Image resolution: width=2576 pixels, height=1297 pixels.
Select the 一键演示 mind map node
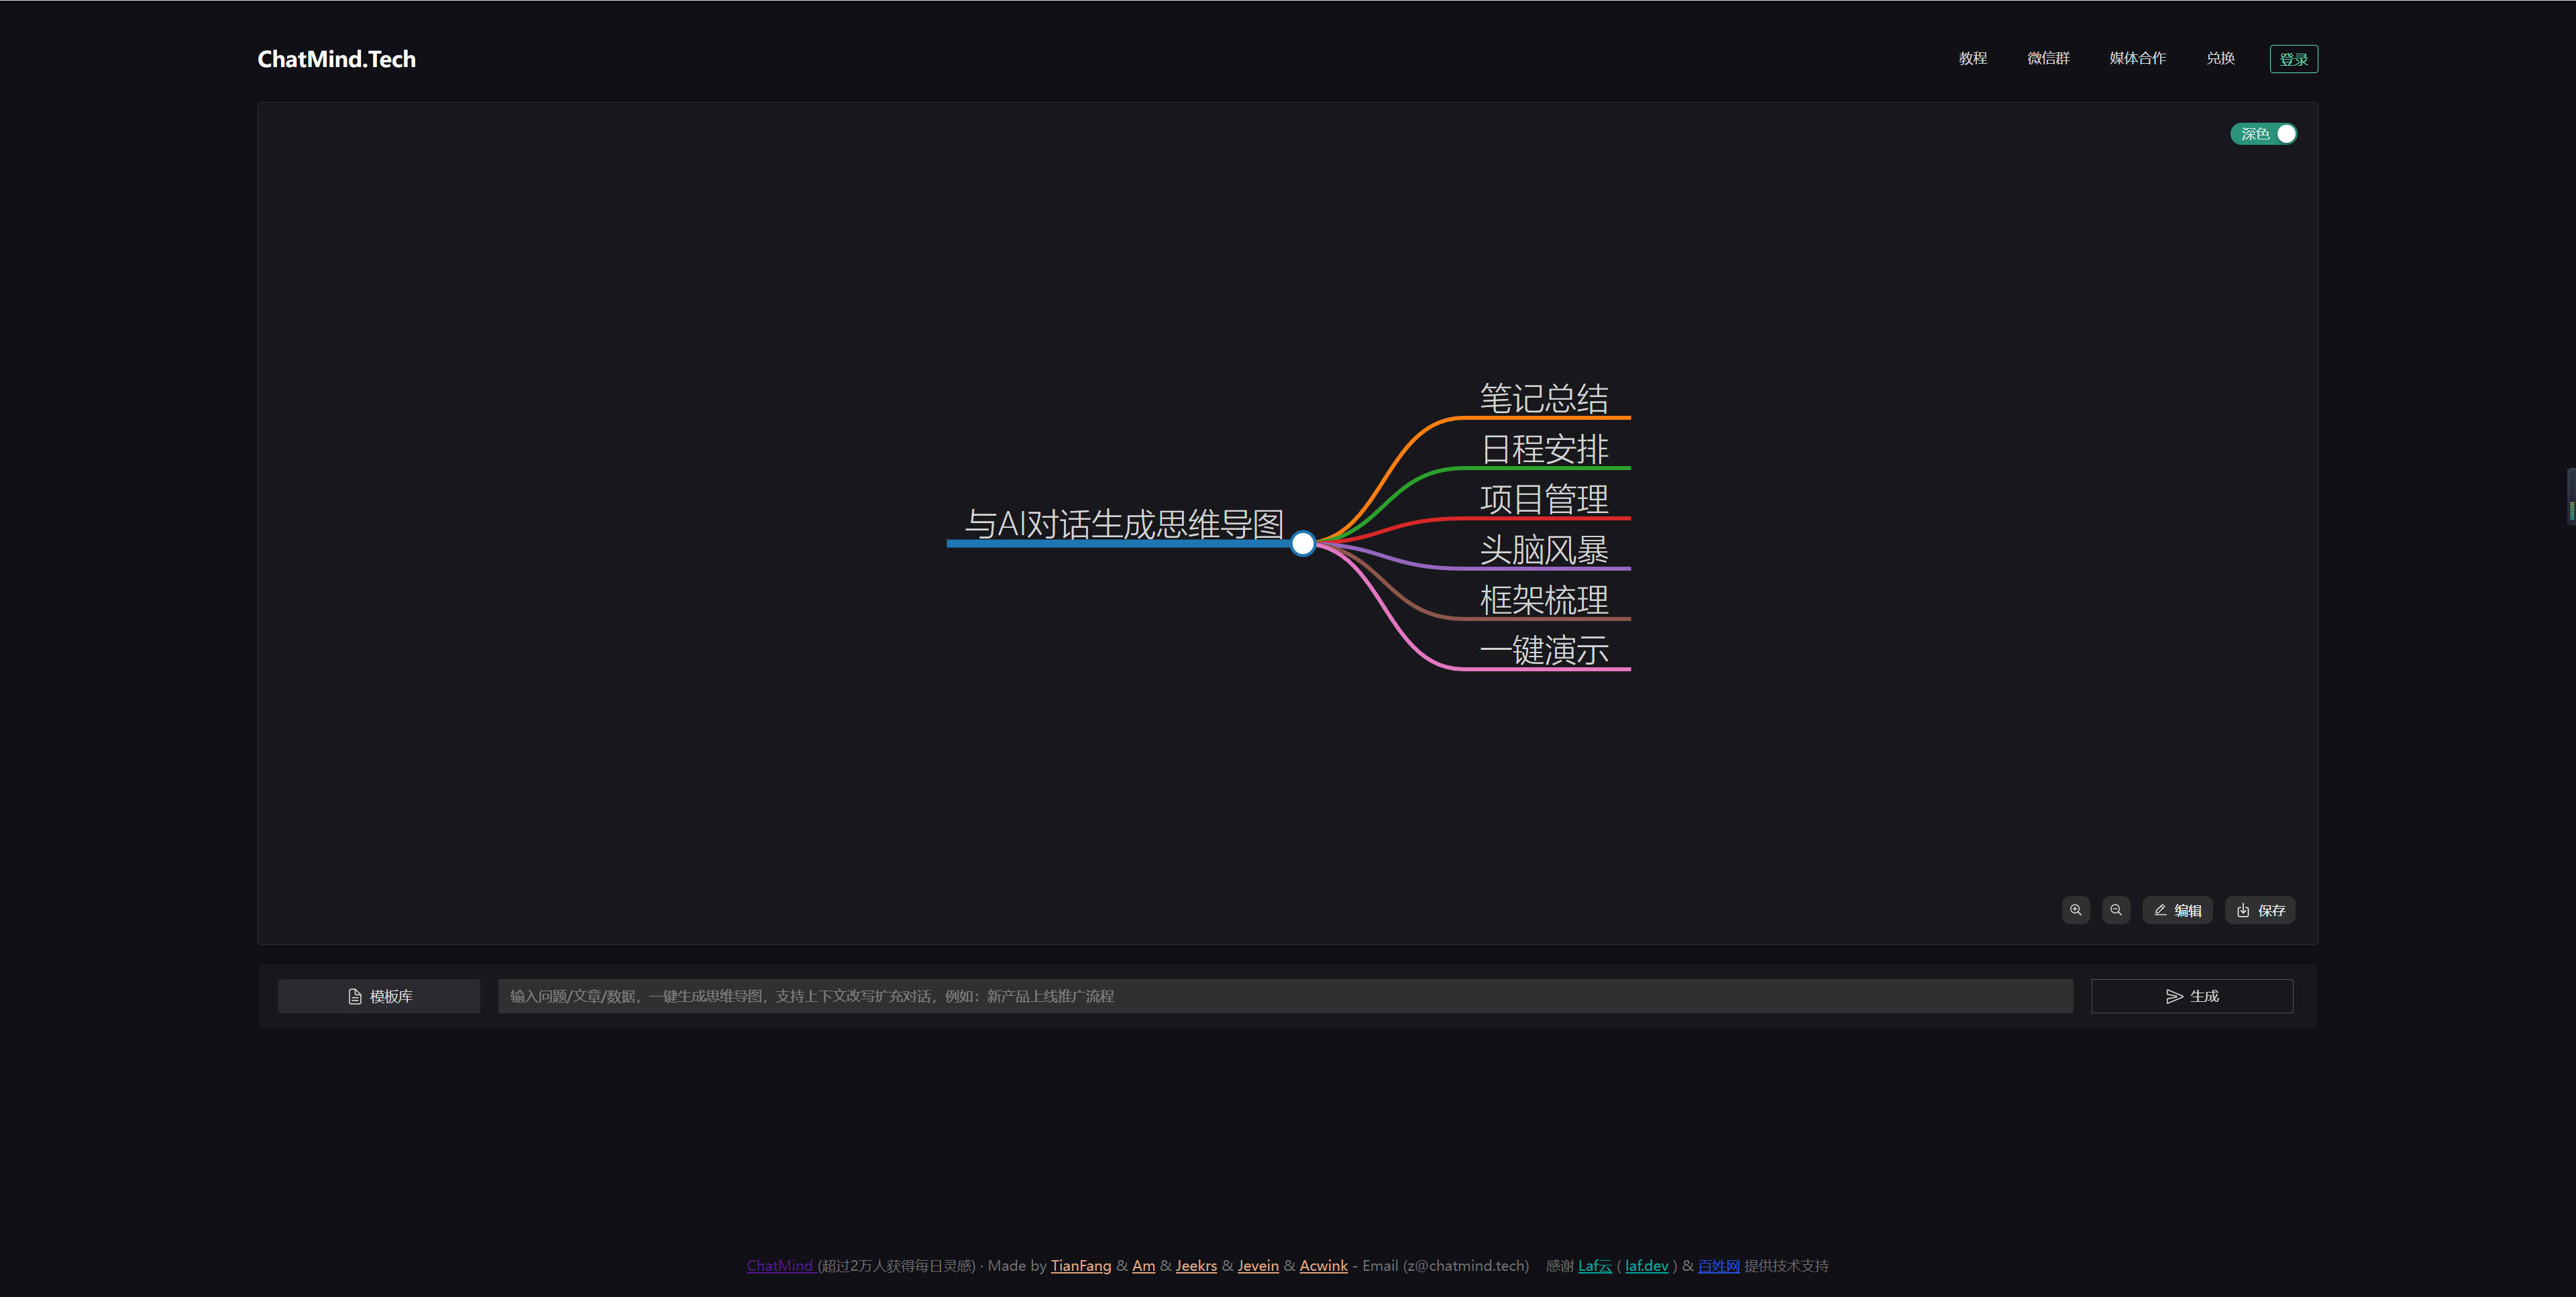coord(1544,650)
